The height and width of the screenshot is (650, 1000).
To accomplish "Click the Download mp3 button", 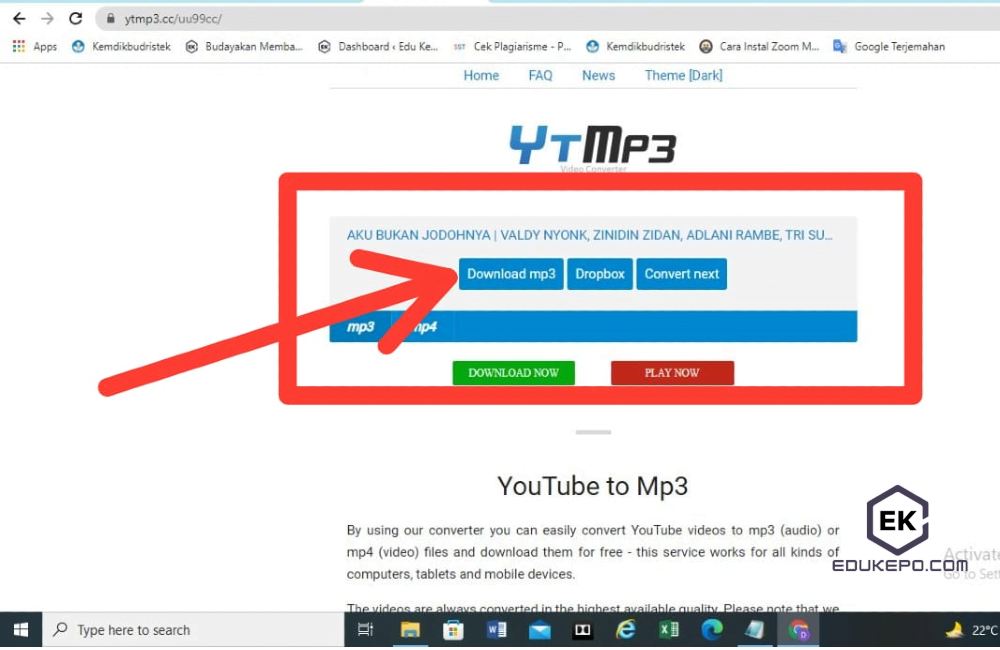I will point(511,274).
